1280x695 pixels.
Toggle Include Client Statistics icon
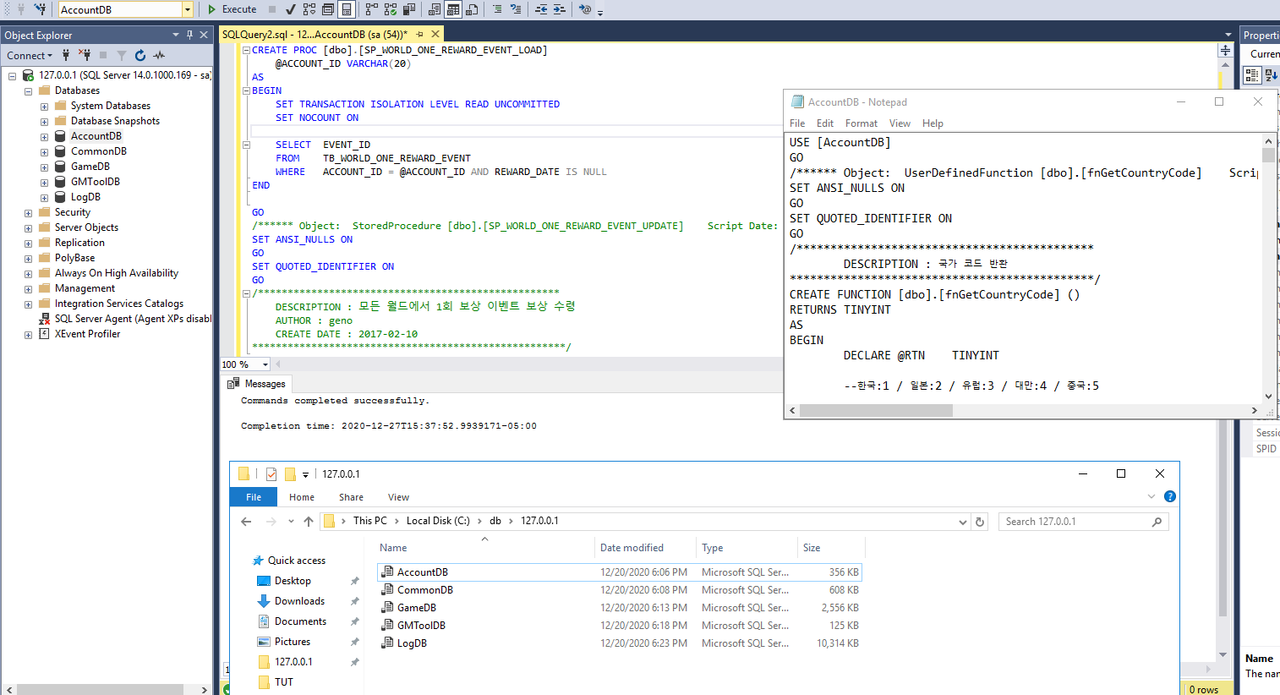(409, 9)
